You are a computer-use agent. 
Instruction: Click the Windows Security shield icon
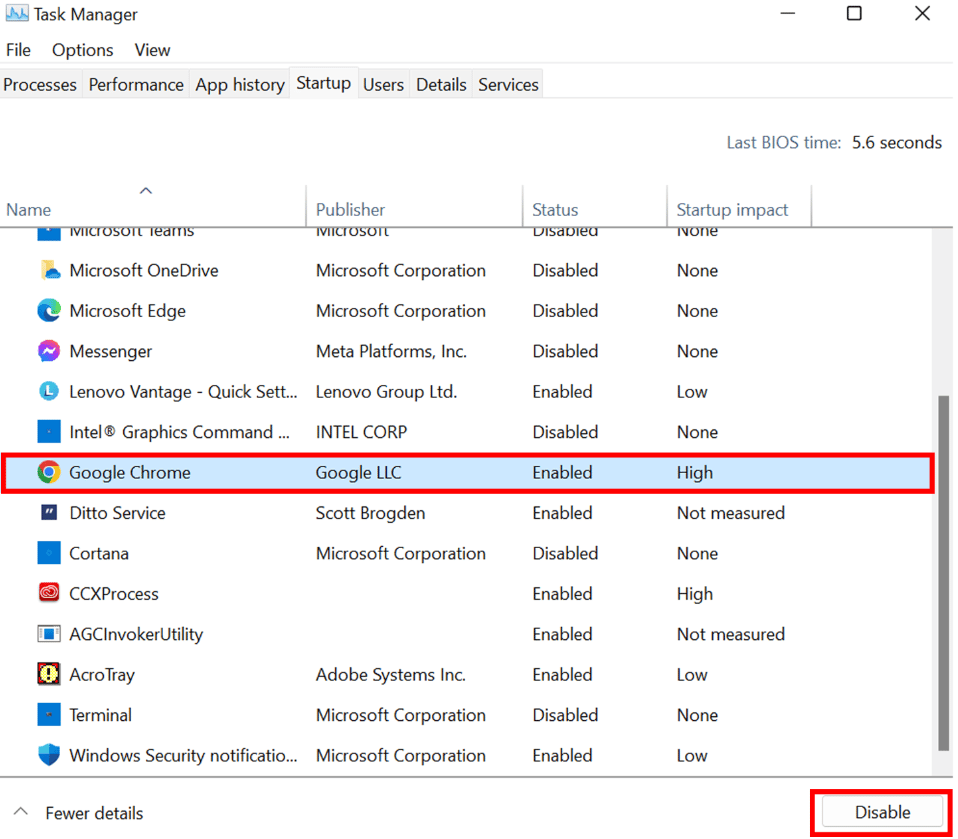[x=49, y=755]
